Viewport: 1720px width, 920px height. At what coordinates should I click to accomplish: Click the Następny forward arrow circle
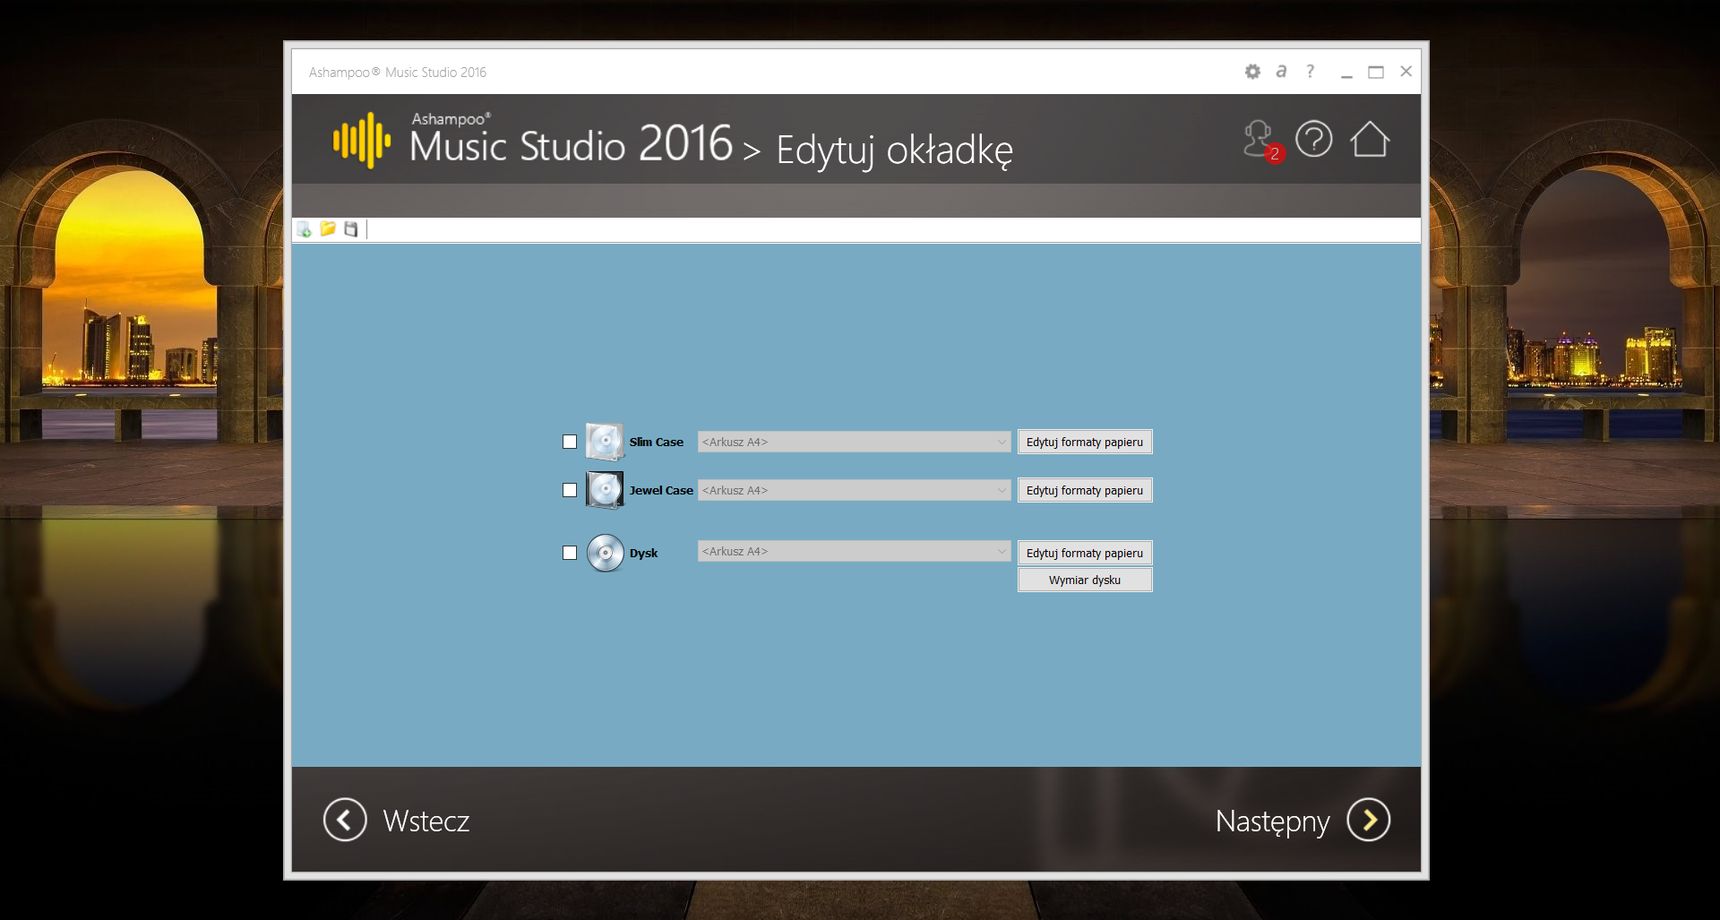1369,820
